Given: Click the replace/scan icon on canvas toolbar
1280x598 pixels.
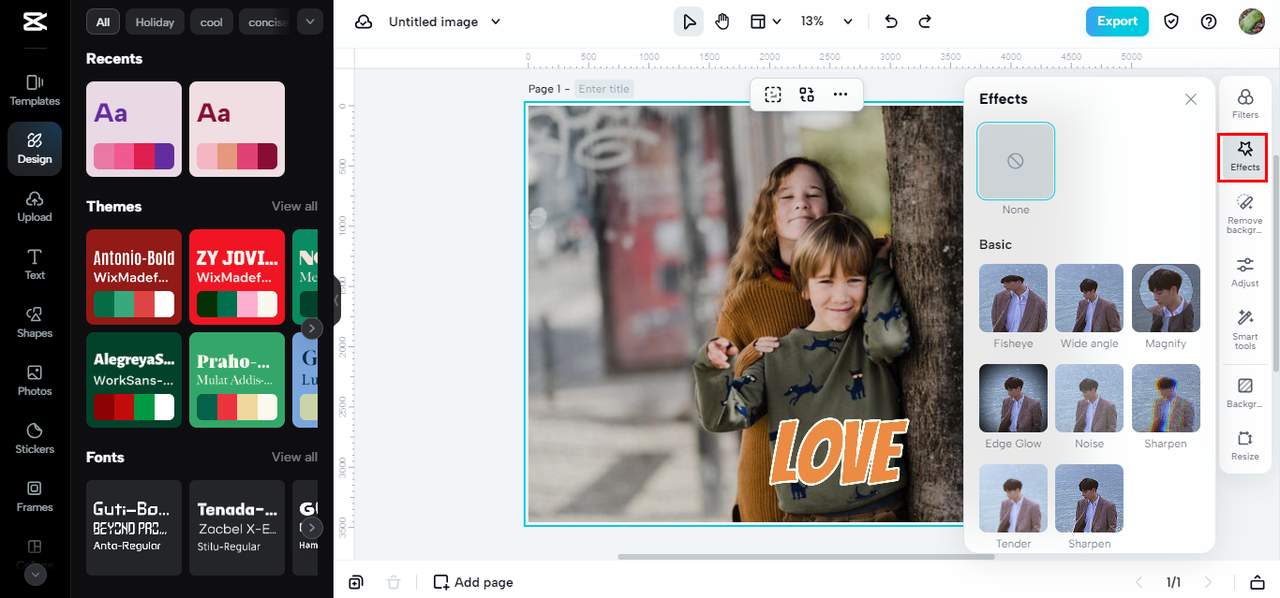Looking at the screenshot, I should 807,94.
